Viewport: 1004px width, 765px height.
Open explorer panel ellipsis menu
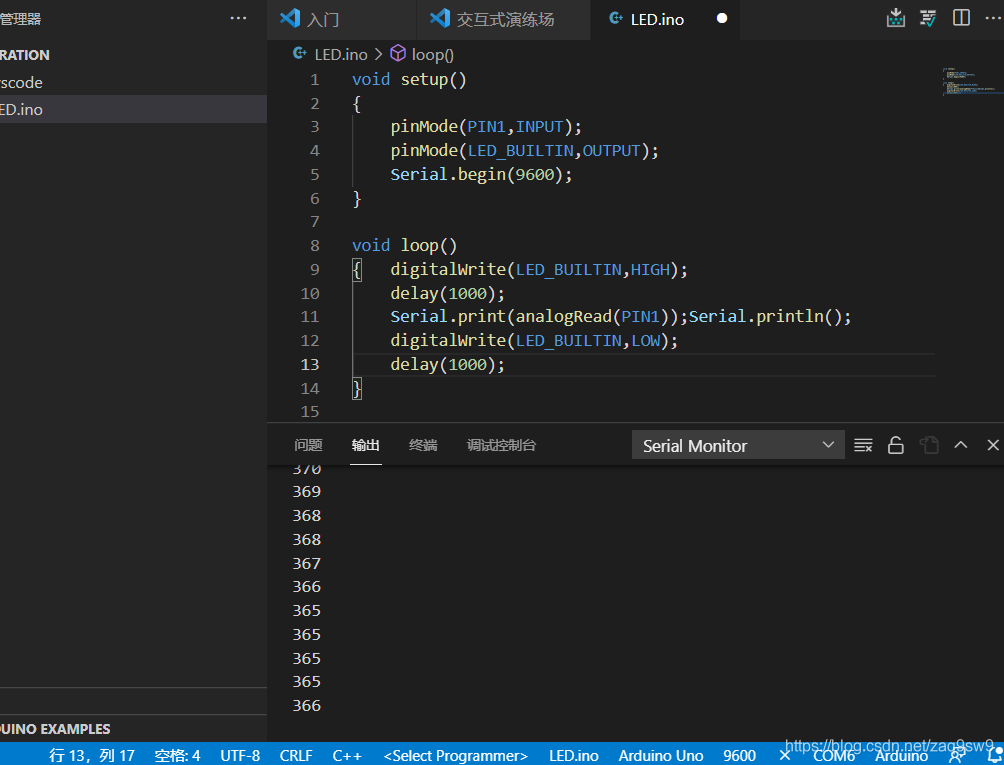click(x=238, y=19)
